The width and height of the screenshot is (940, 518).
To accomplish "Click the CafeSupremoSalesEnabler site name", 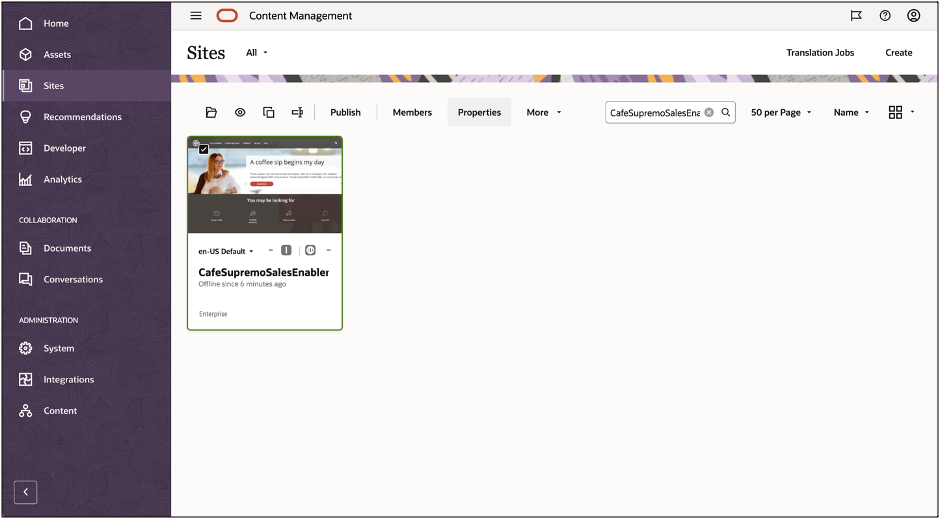I will (x=264, y=272).
